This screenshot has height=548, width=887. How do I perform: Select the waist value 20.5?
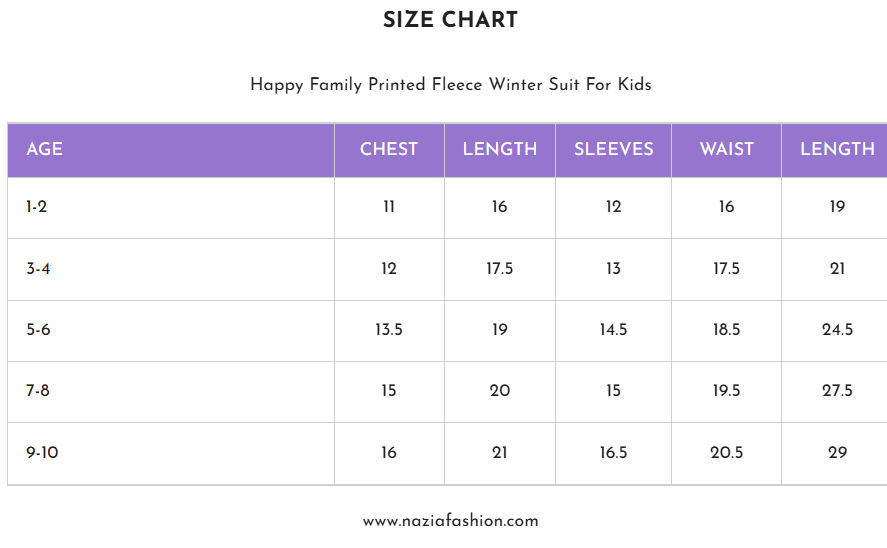coord(726,453)
